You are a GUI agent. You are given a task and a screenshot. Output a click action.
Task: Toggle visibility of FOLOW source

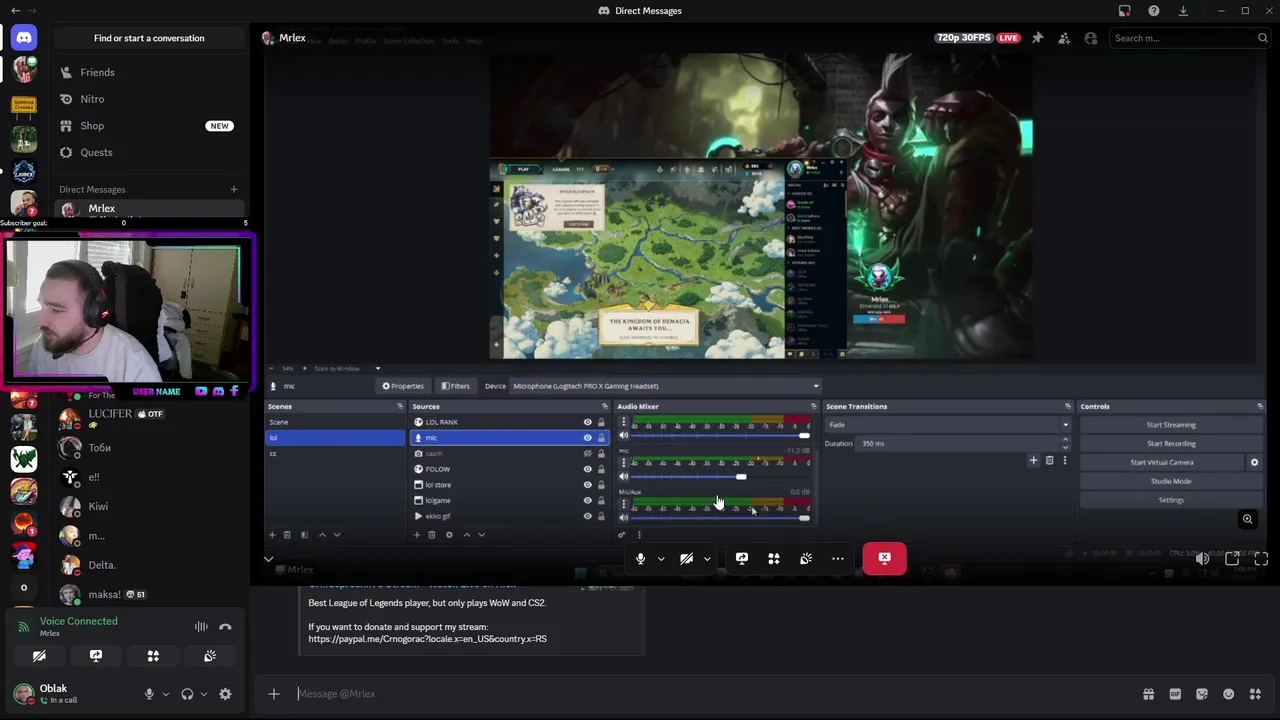[x=588, y=469]
